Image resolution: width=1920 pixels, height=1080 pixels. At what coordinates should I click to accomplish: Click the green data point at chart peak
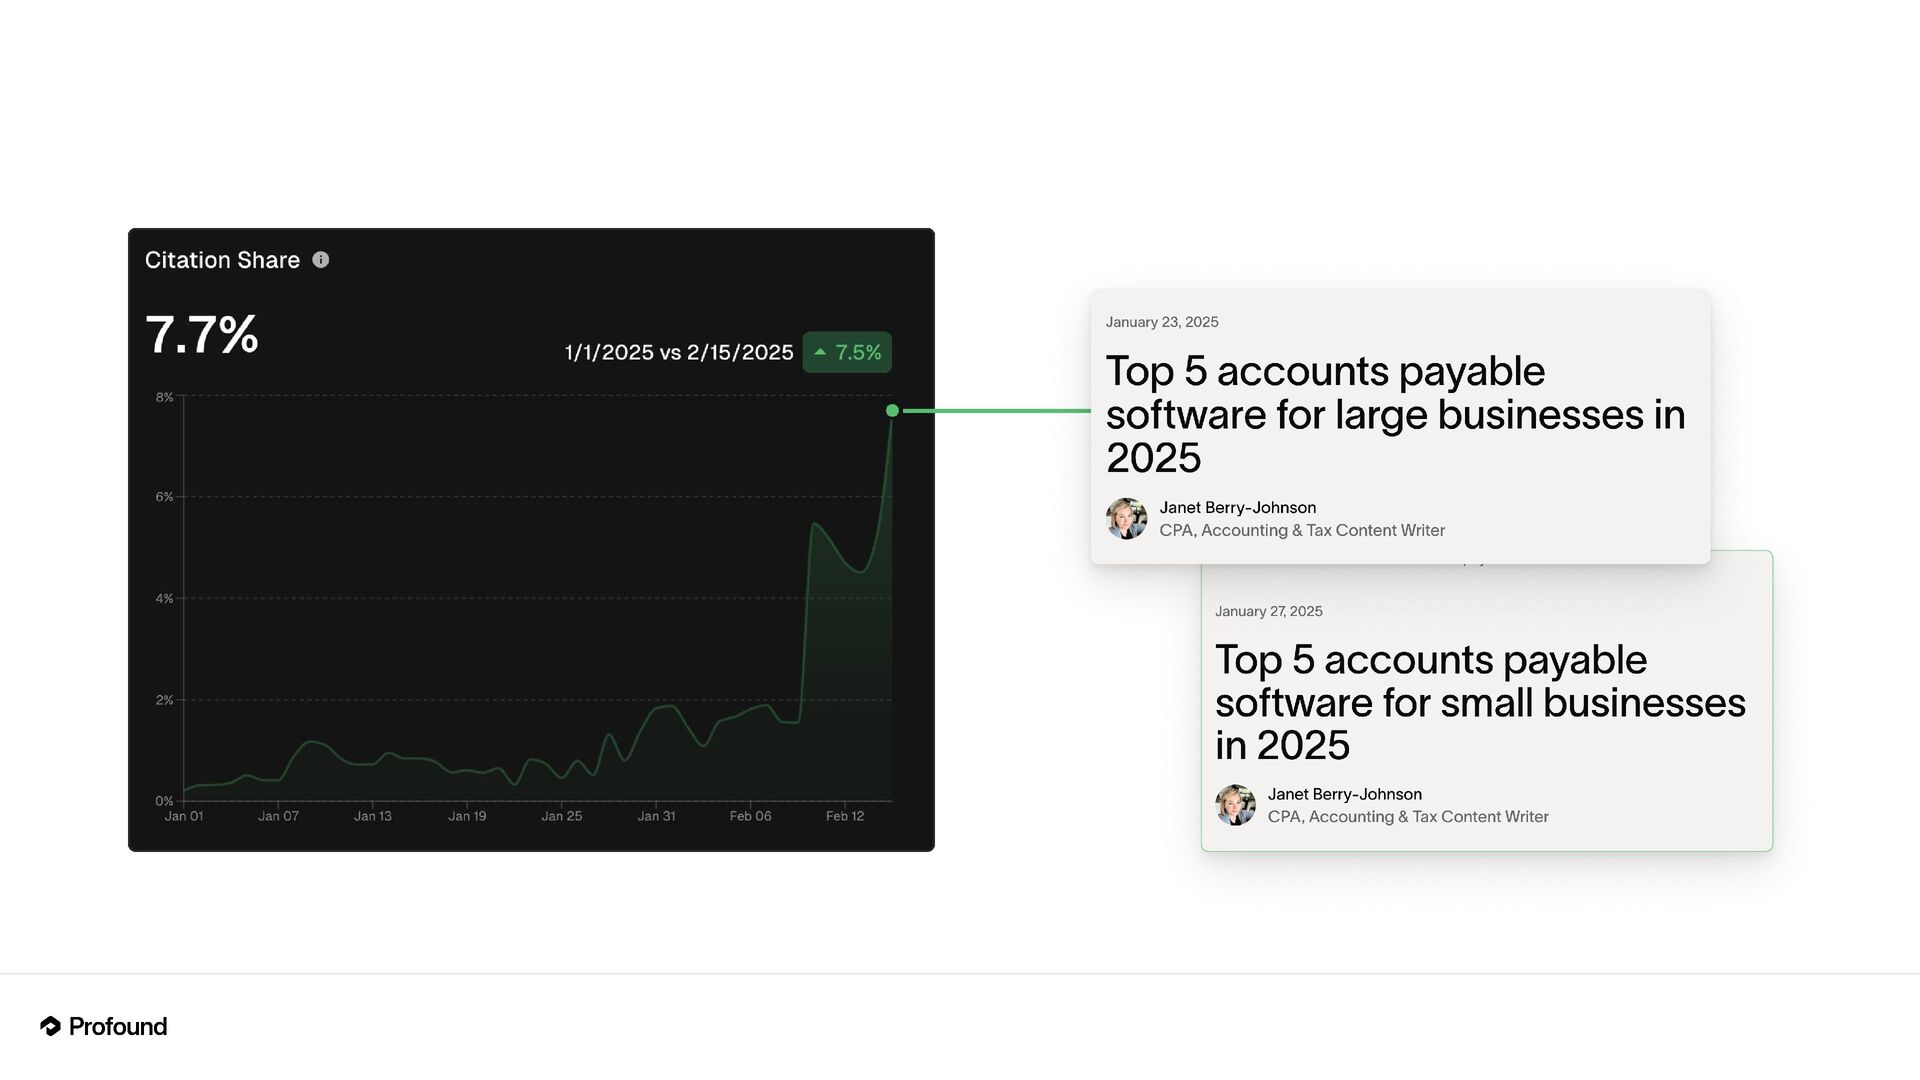pyautogui.click(x=892, y=410)
